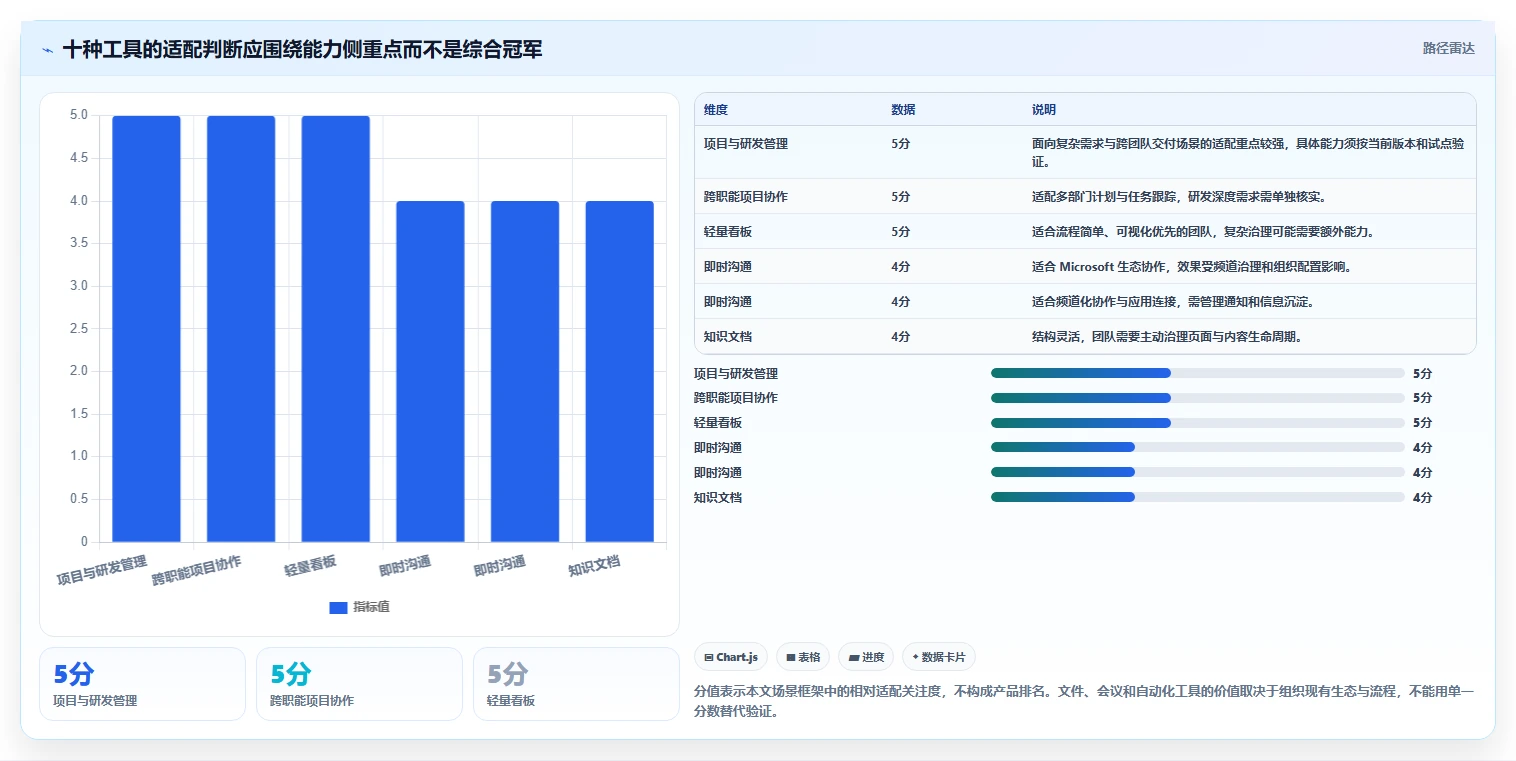Click the progress bar for 轻量看板
1516x761 pixels.
click(1198, 423)
